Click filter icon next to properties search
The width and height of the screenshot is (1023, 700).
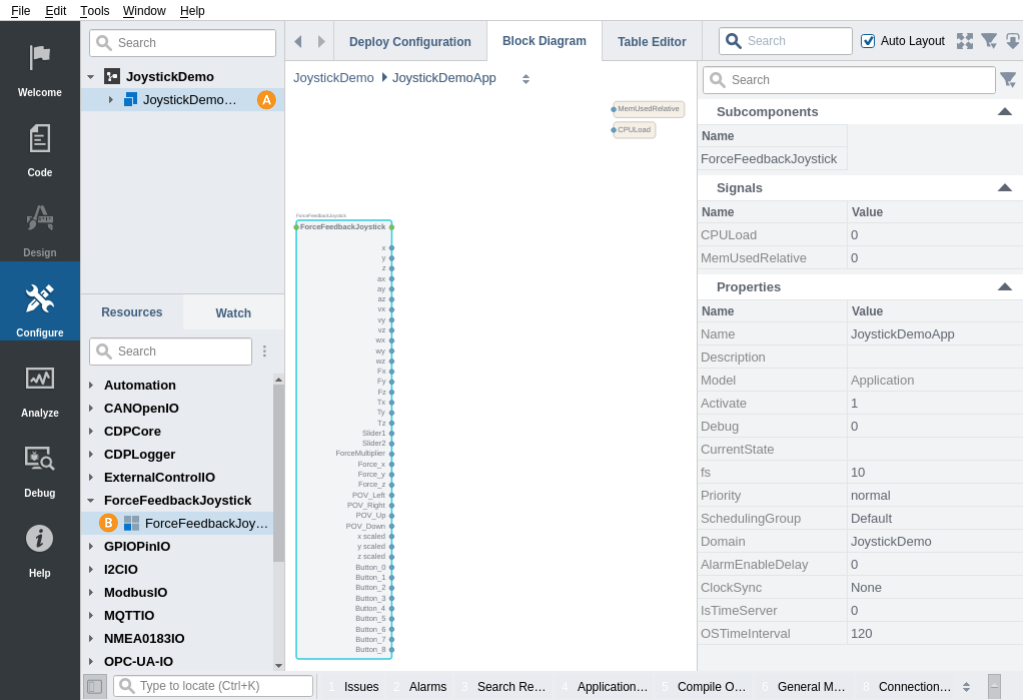pos(1008,79)
